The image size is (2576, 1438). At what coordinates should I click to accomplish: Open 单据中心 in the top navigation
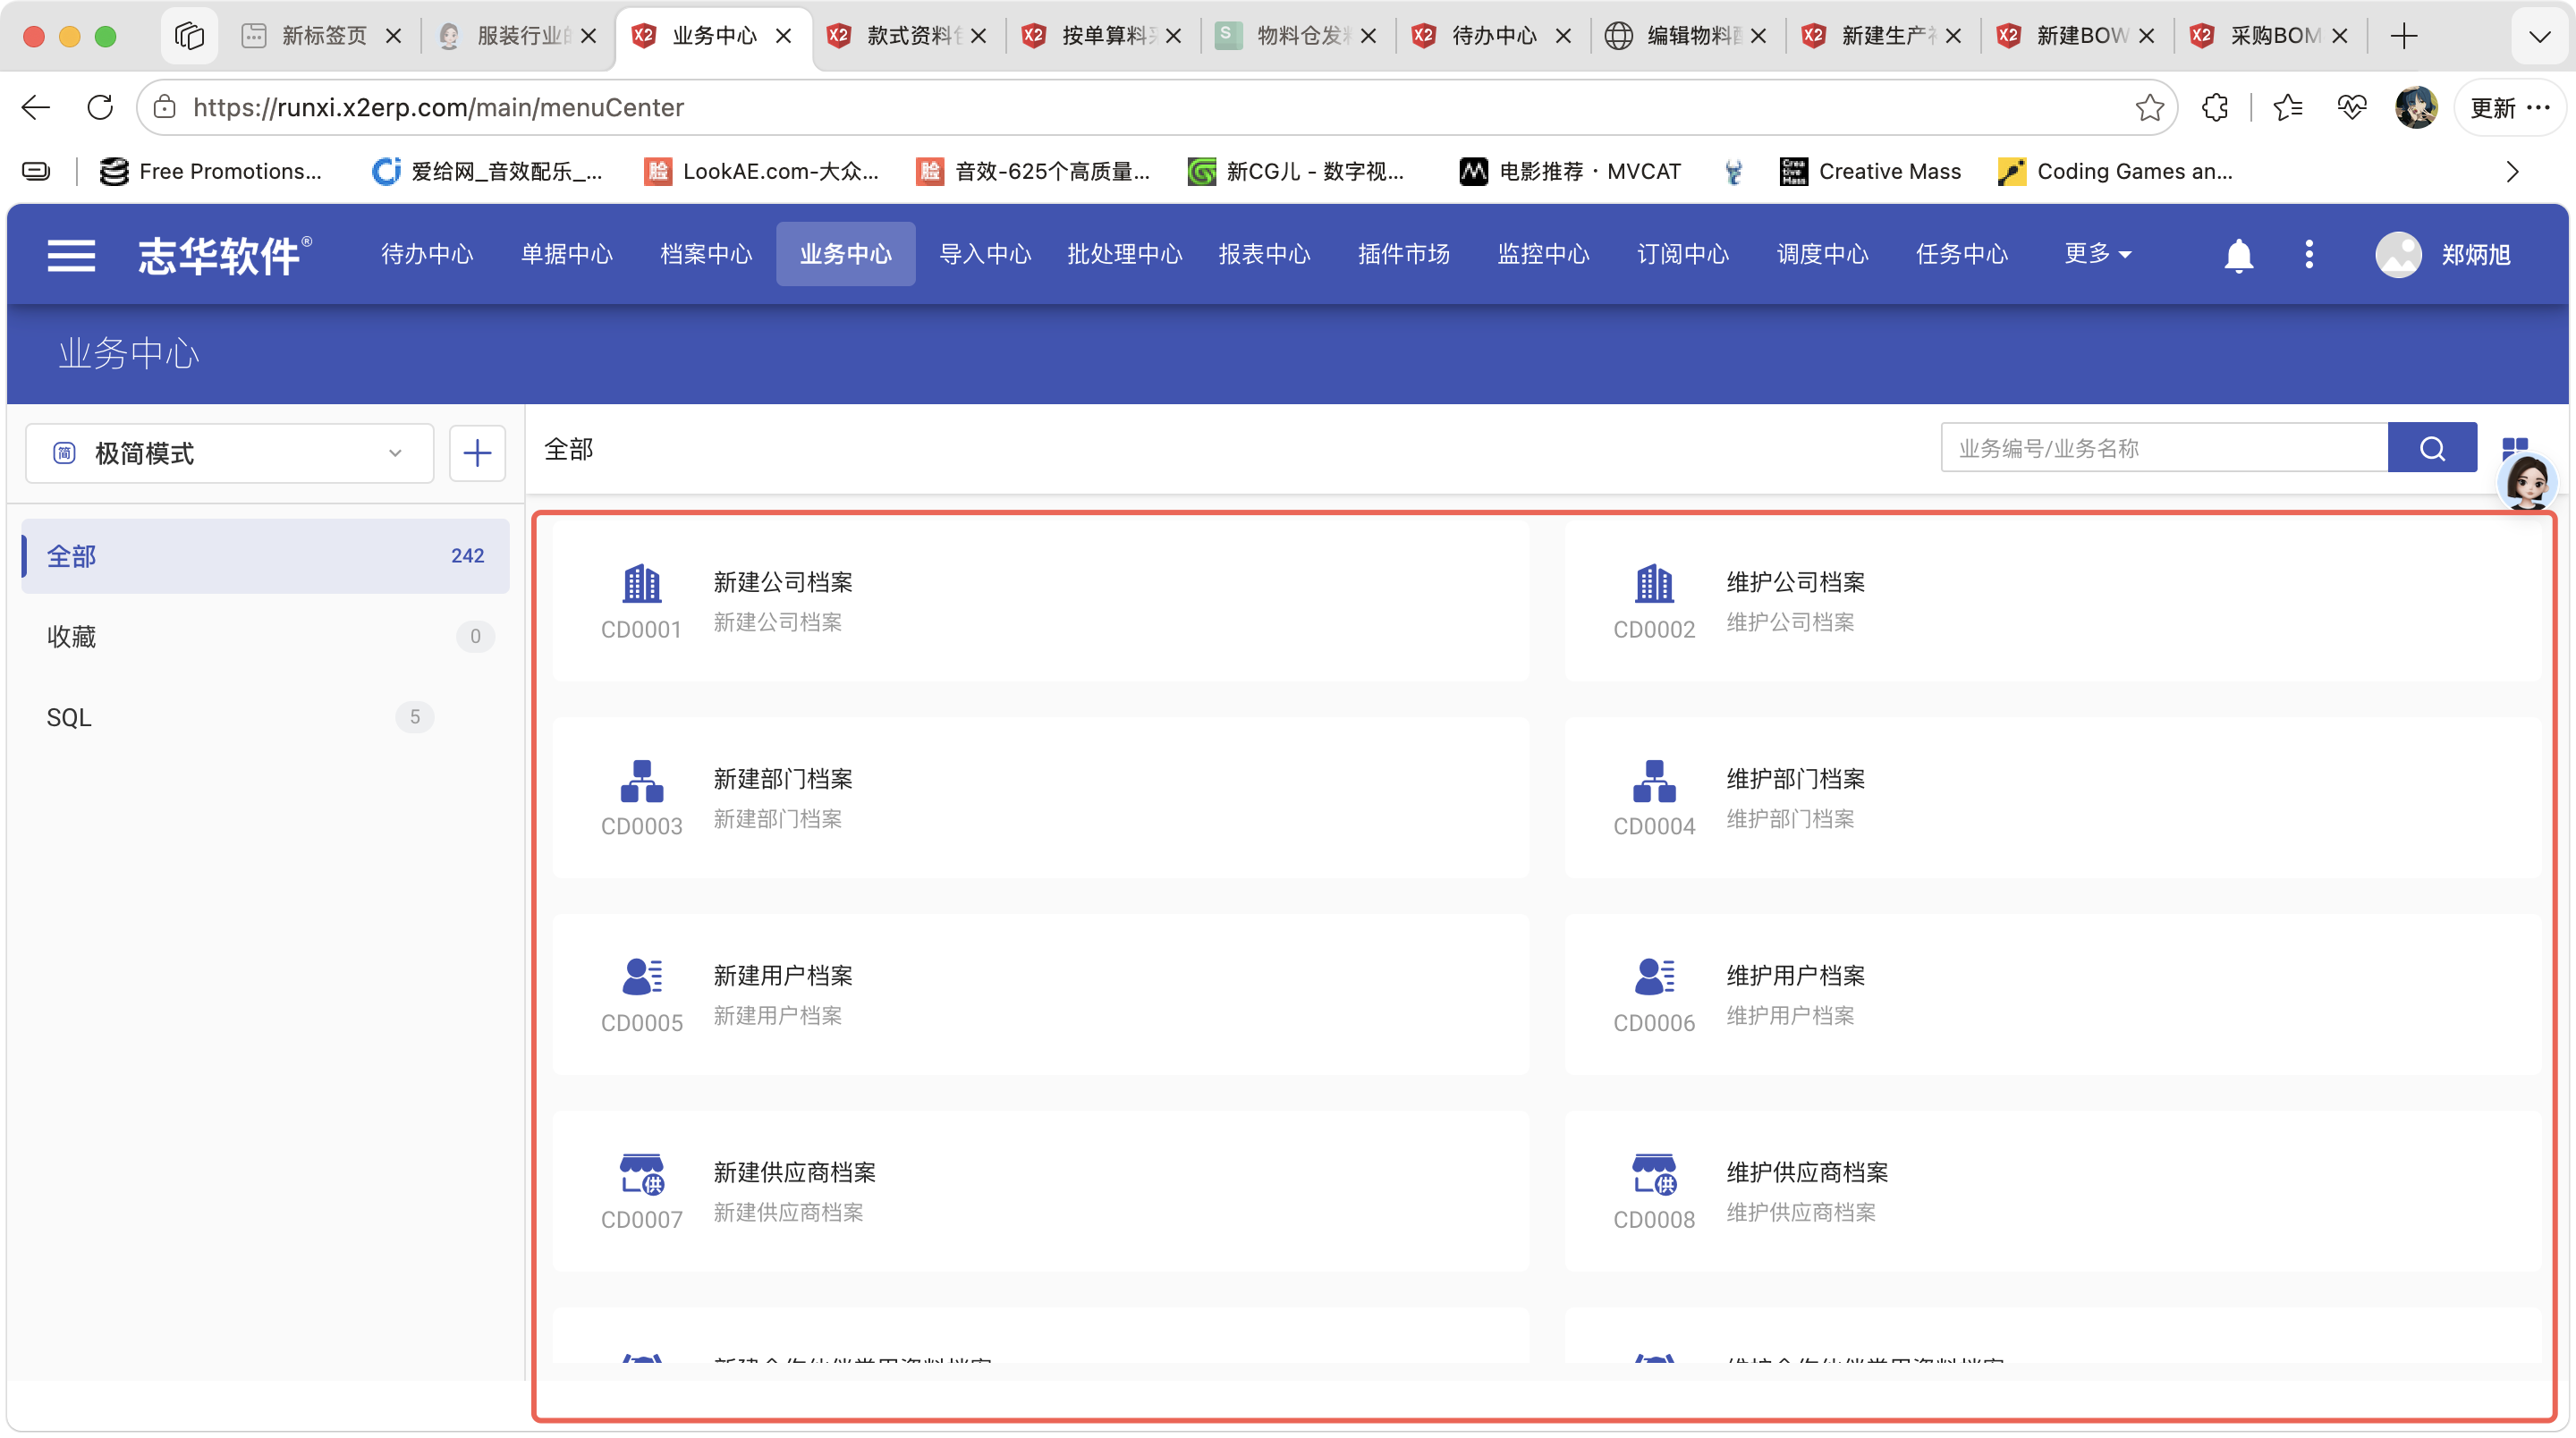(x=566, y=254)
